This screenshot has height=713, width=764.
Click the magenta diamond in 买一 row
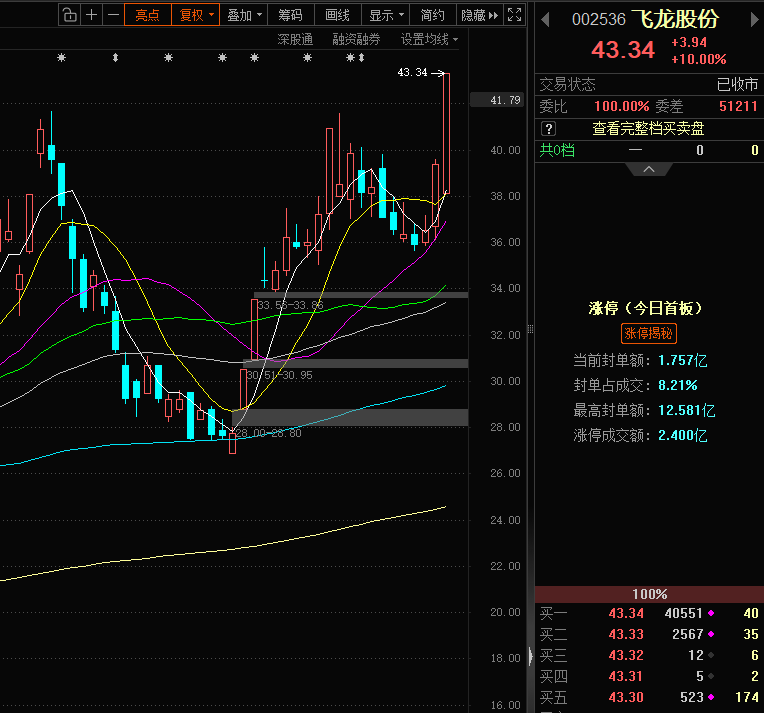(x=711, y=613)
